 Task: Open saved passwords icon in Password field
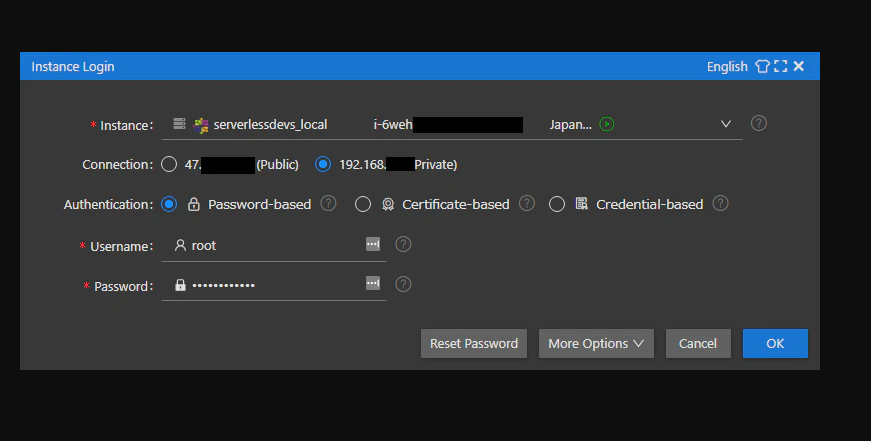373,283
